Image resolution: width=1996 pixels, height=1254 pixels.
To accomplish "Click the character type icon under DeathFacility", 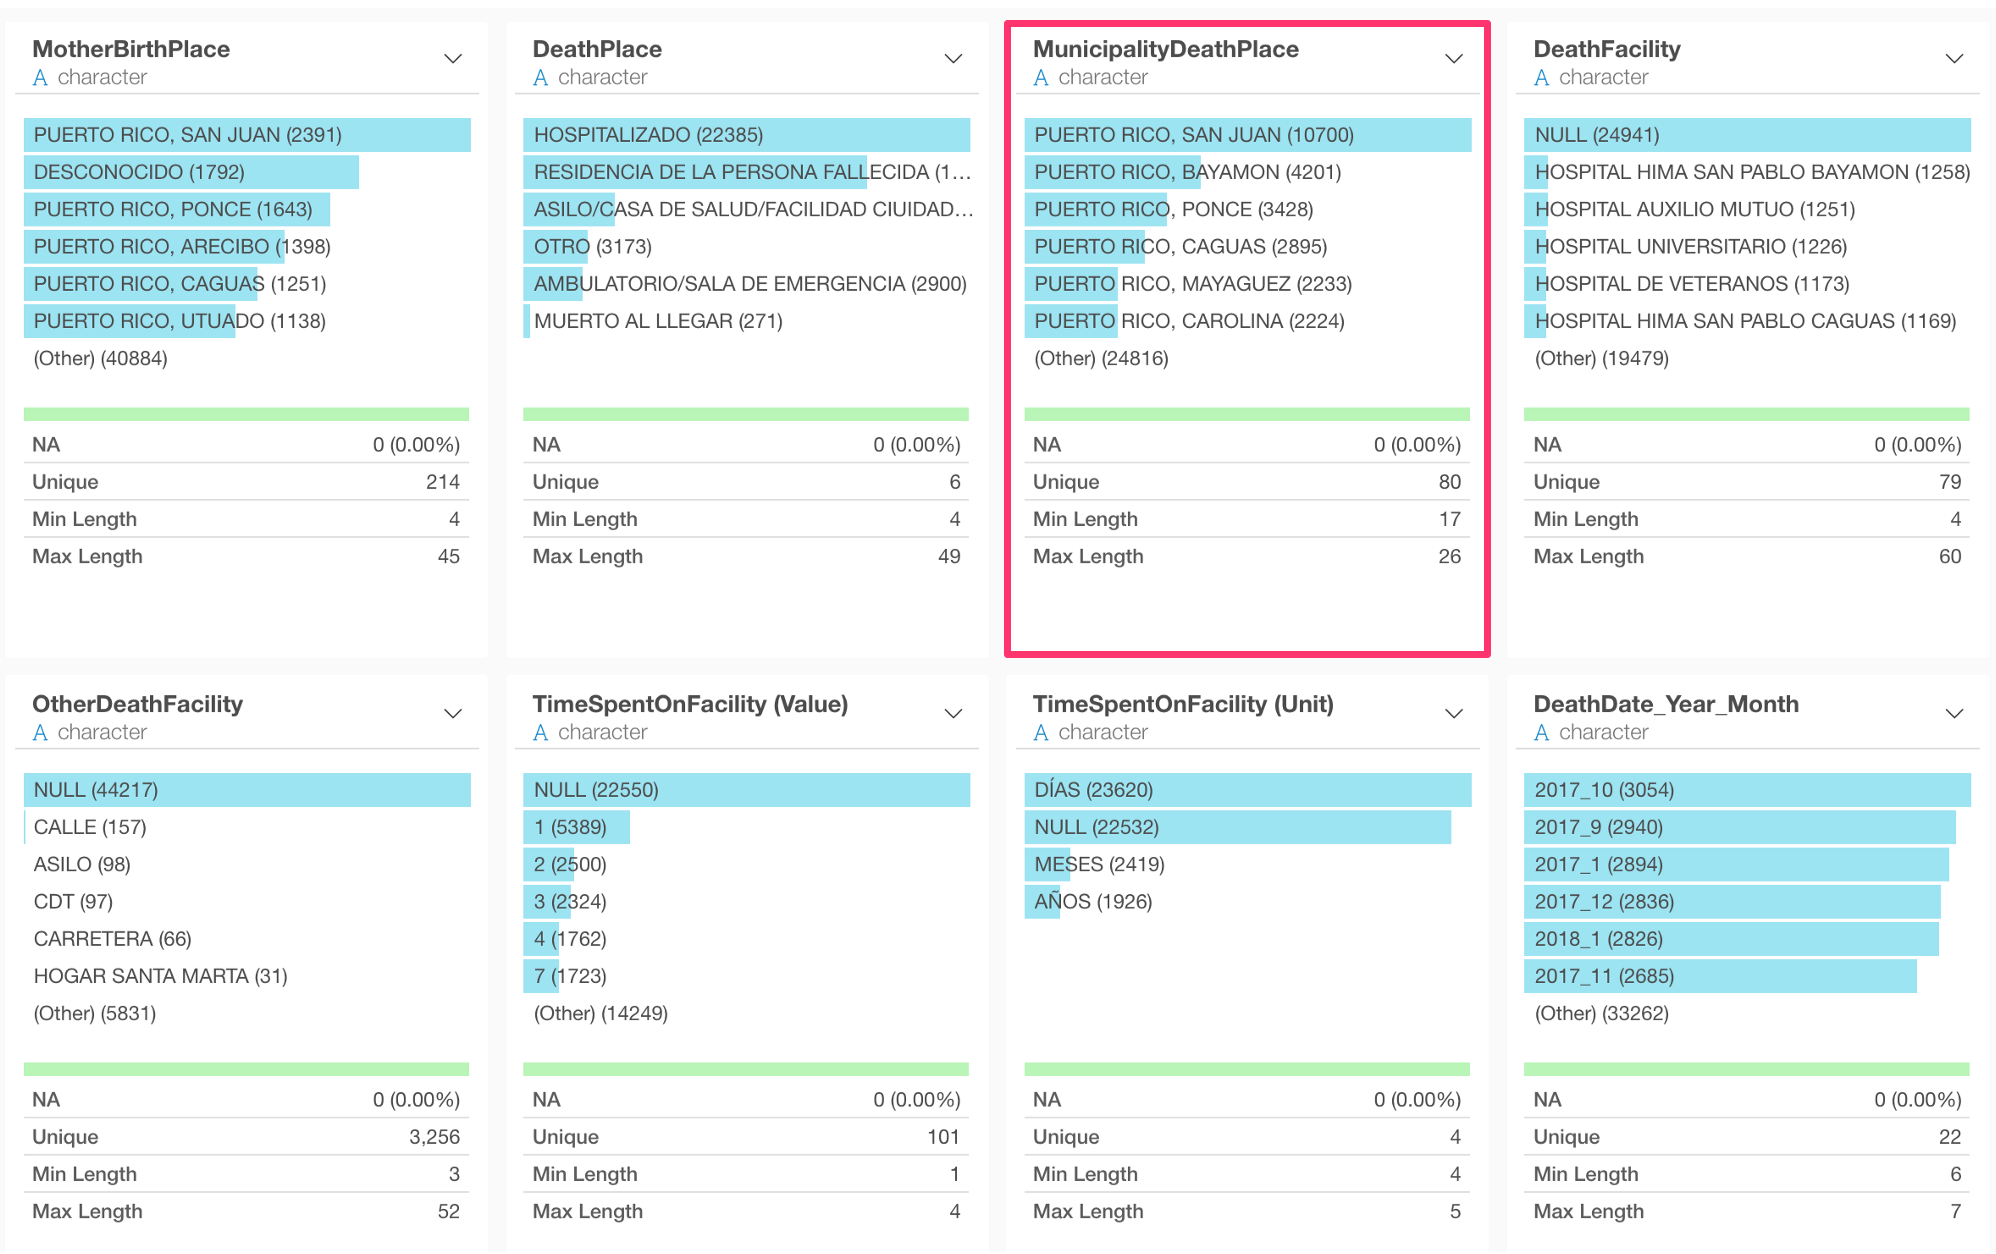I will 1542,77.
